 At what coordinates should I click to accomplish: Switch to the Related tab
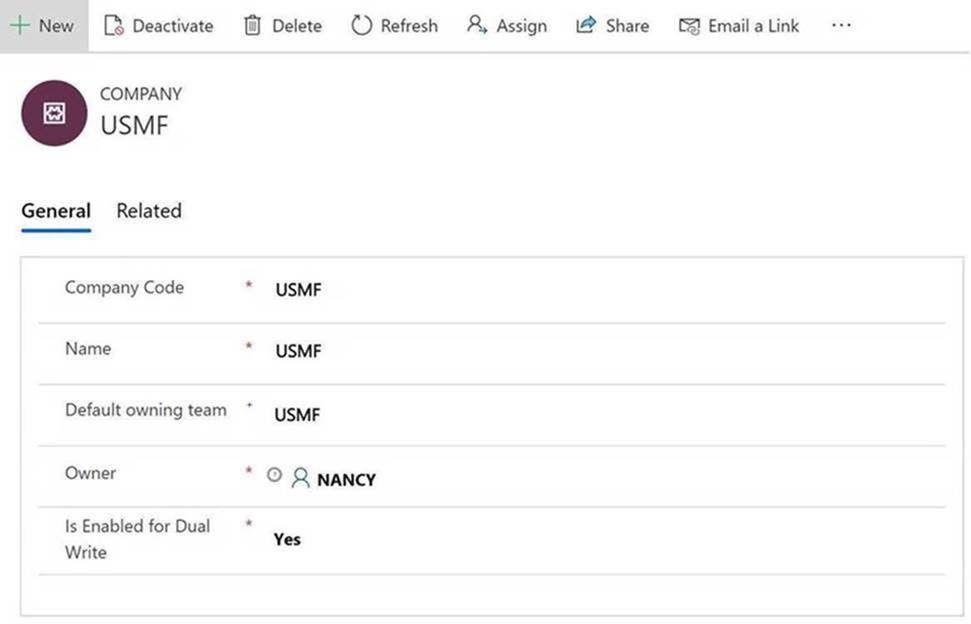point(149,211)
